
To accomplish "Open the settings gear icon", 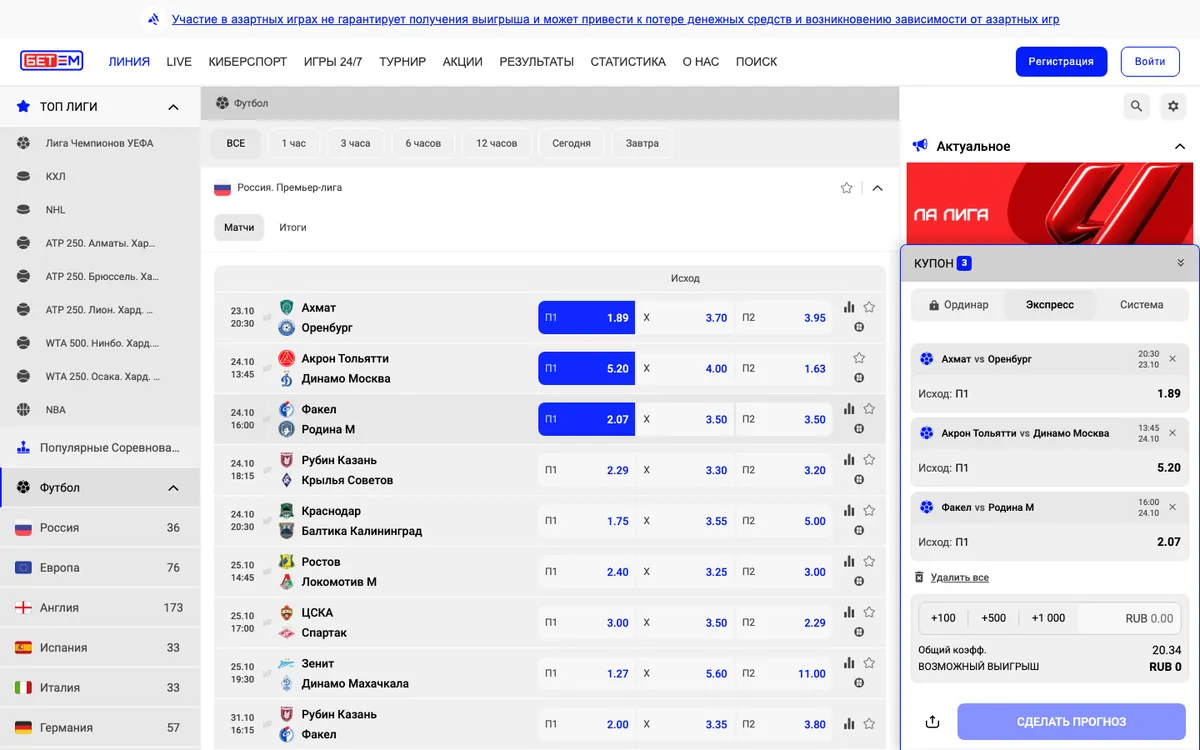I will (1174, 106).
